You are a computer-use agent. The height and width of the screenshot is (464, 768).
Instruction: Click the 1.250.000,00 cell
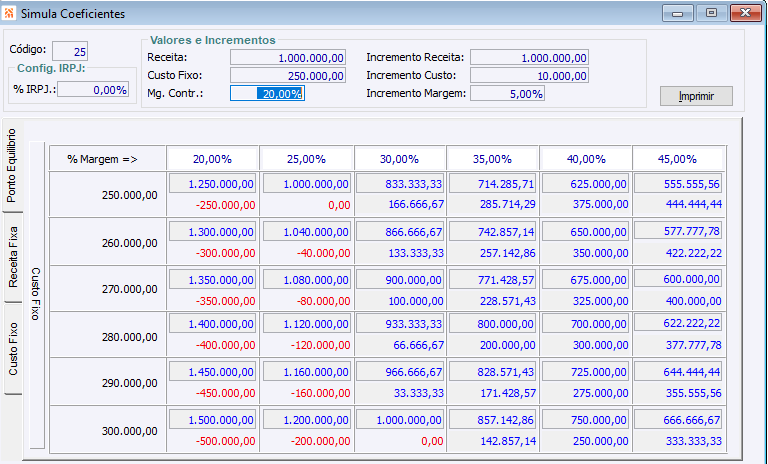coord(213,184)
